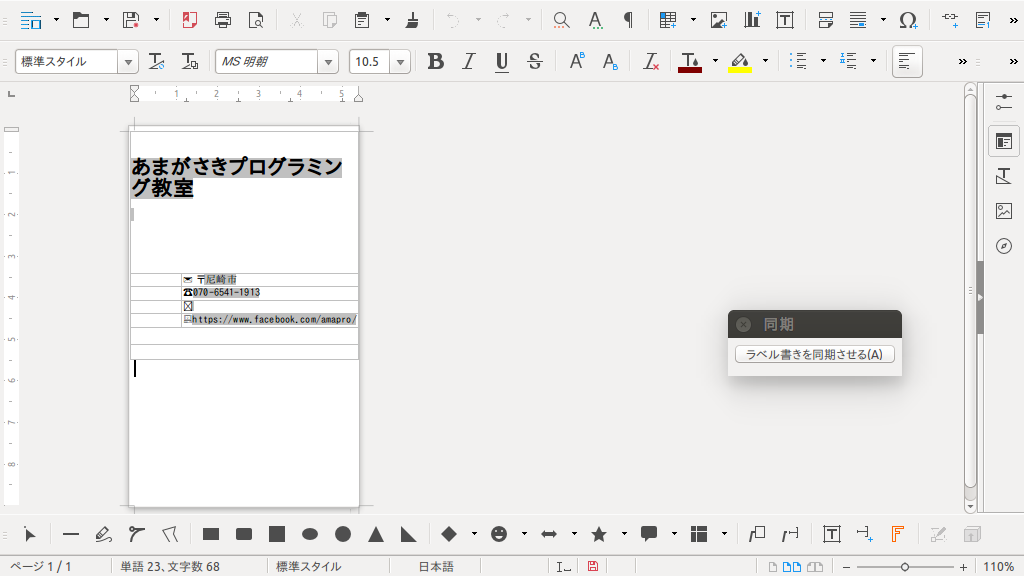Viewport: 1024px width, 576px height.
Task: Toggle Underline formatting
Action: click(502, 61)
